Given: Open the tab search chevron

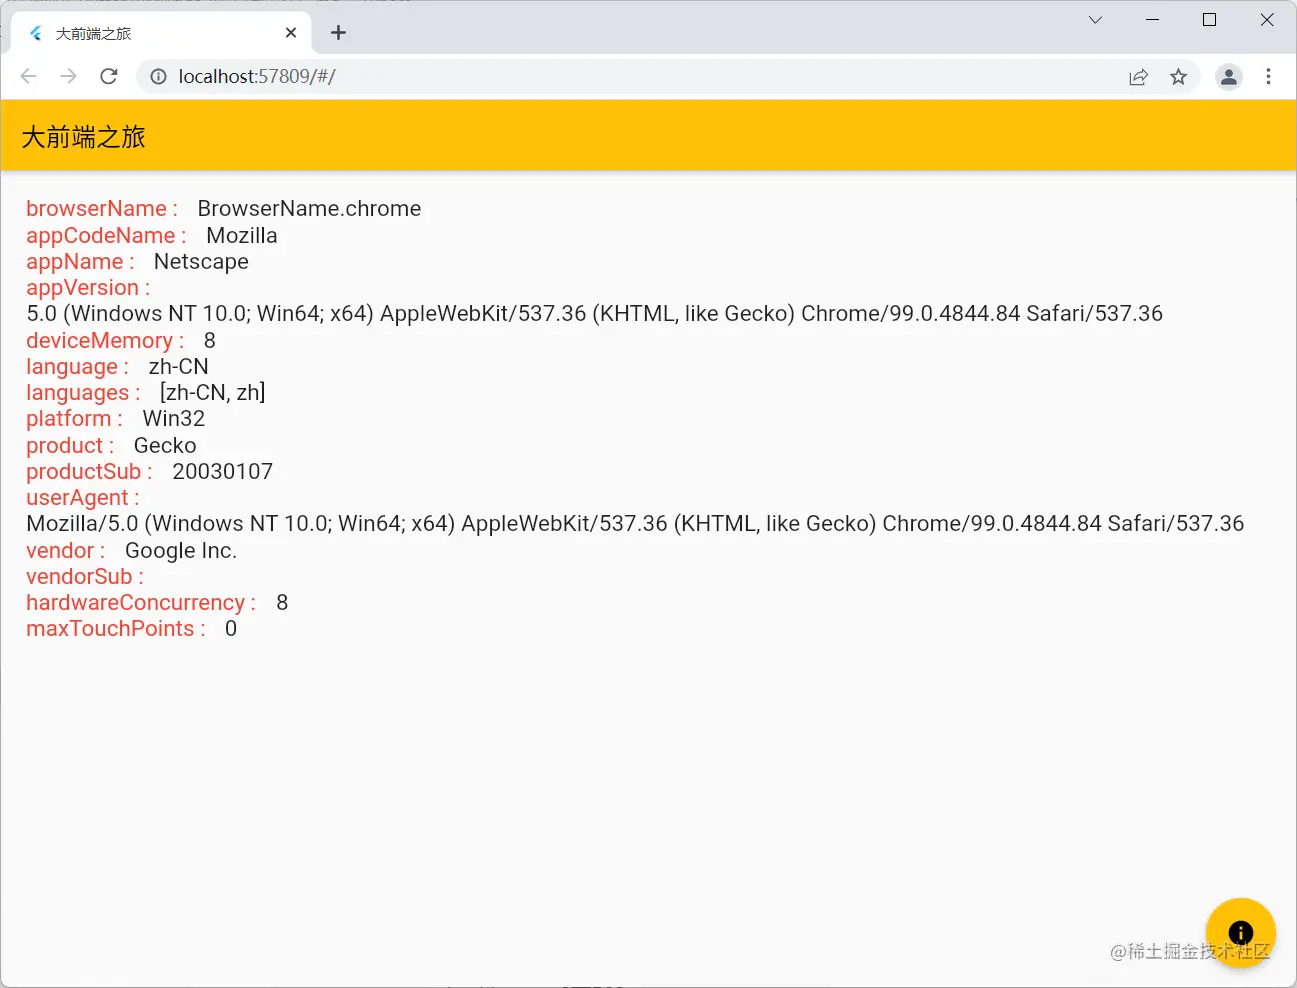Looking at the screenshot, I should [x=1095, y=20].
